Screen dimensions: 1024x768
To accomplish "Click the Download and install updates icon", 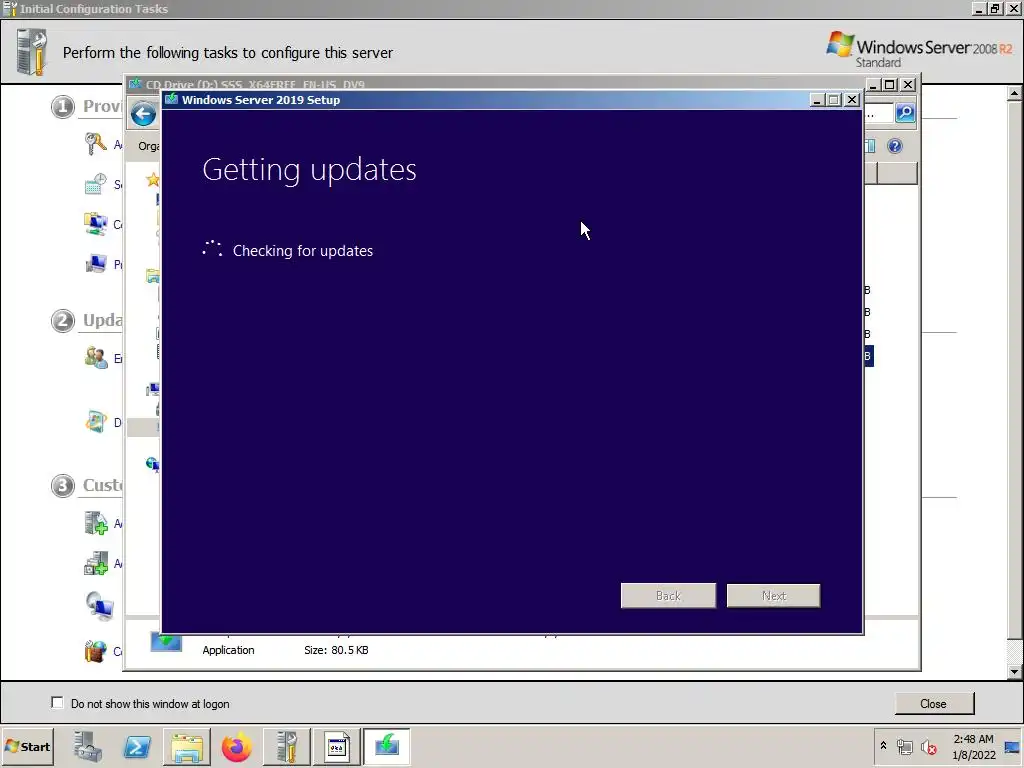I will 96,422.
